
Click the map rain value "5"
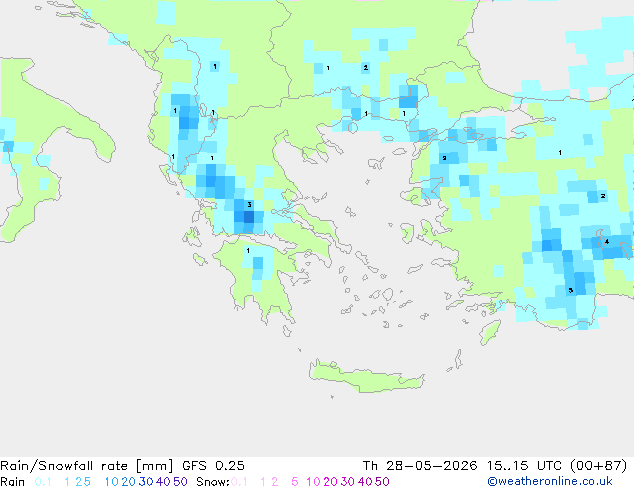(x=571, y=290)
